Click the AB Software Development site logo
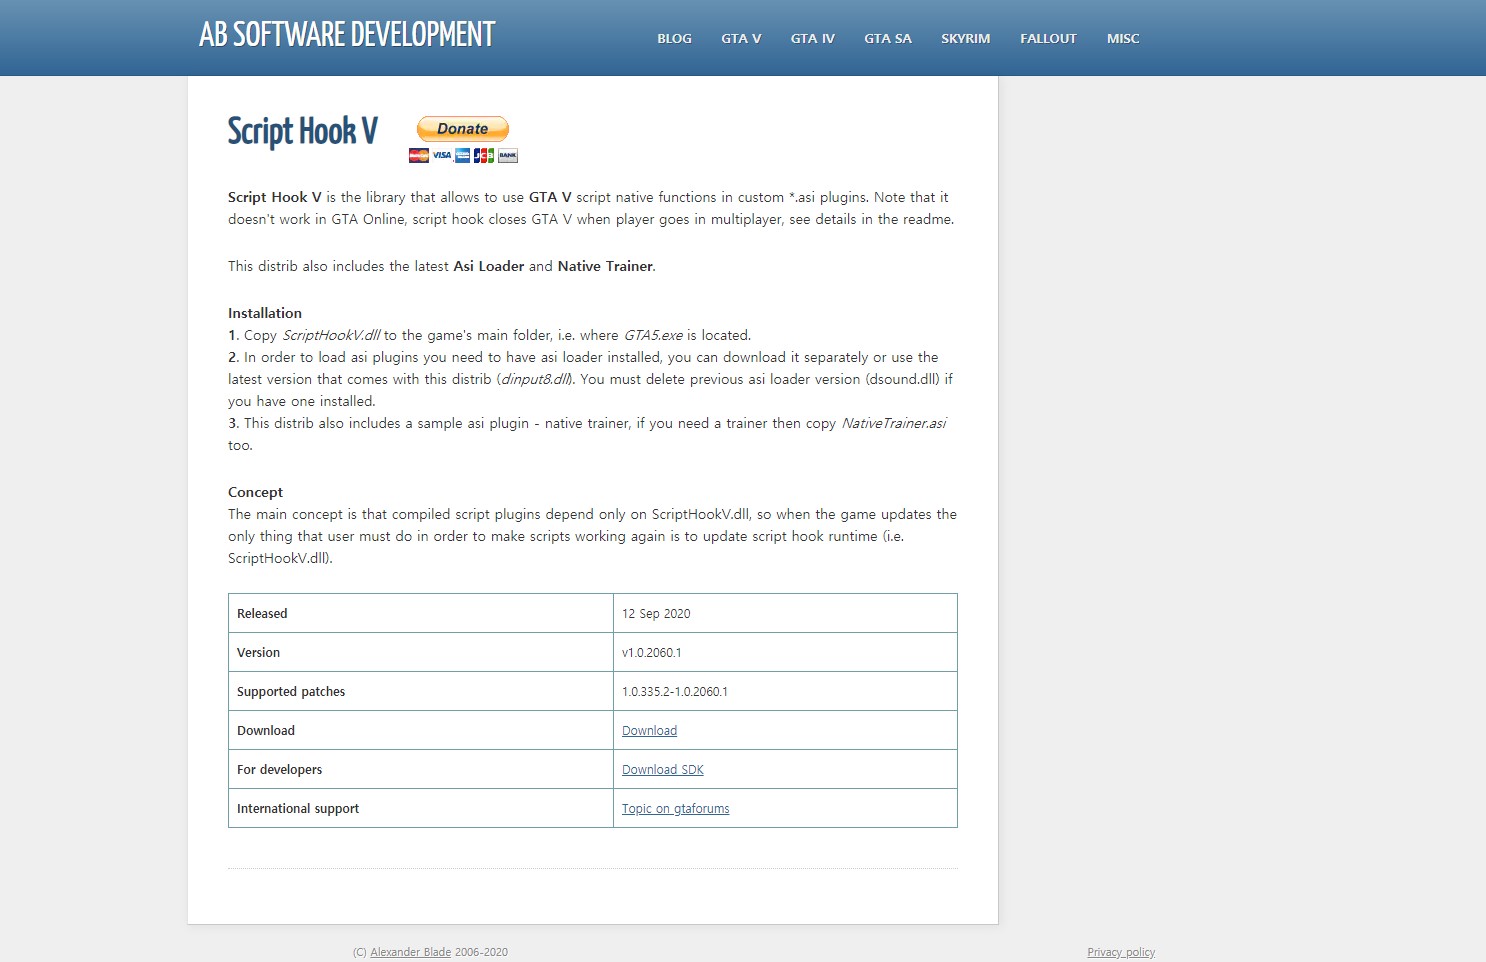1486x962 pixels. [347, 35]
